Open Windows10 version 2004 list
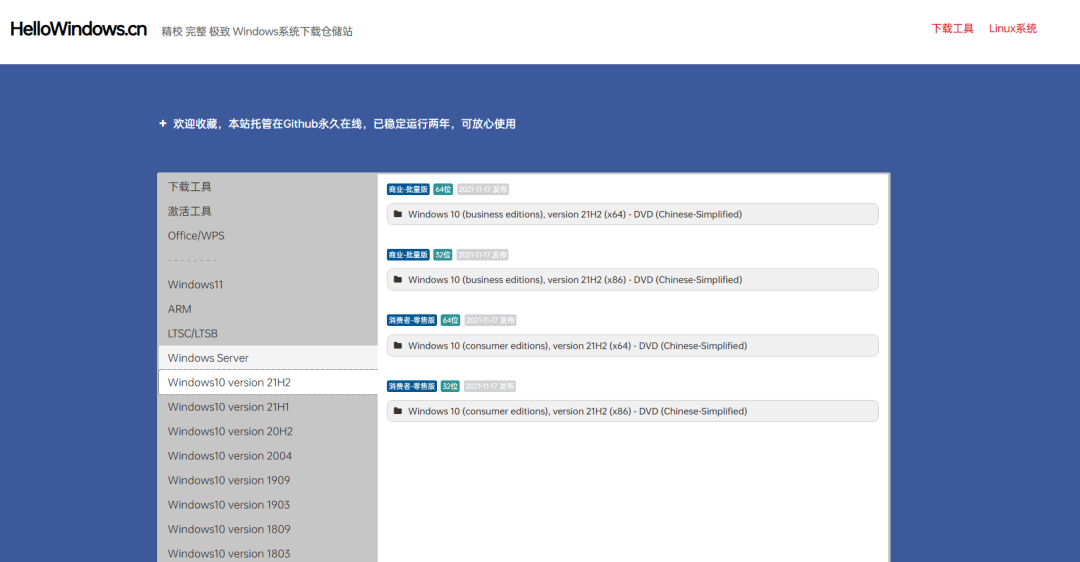 point(229,456)
